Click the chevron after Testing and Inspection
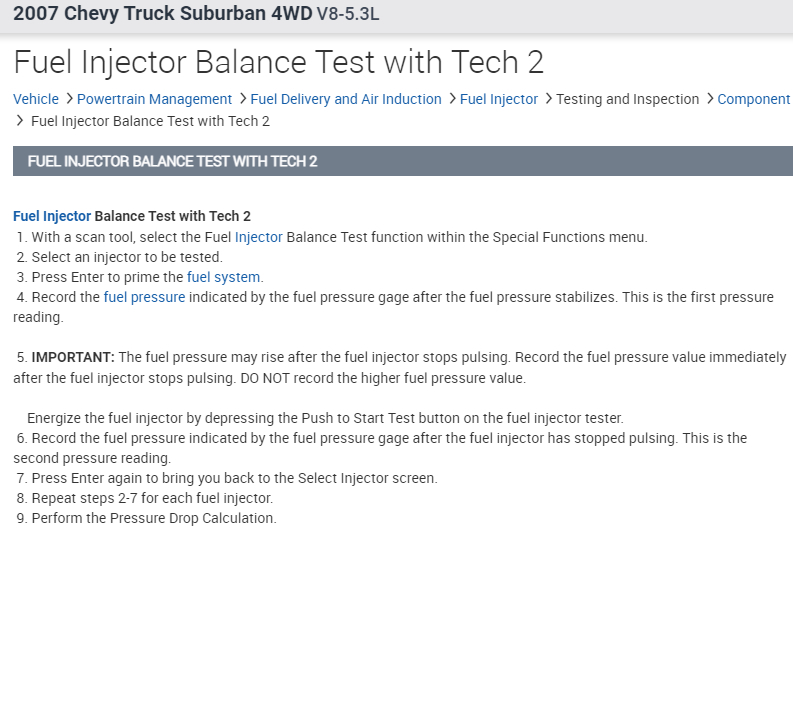 (x=709, y=99)
